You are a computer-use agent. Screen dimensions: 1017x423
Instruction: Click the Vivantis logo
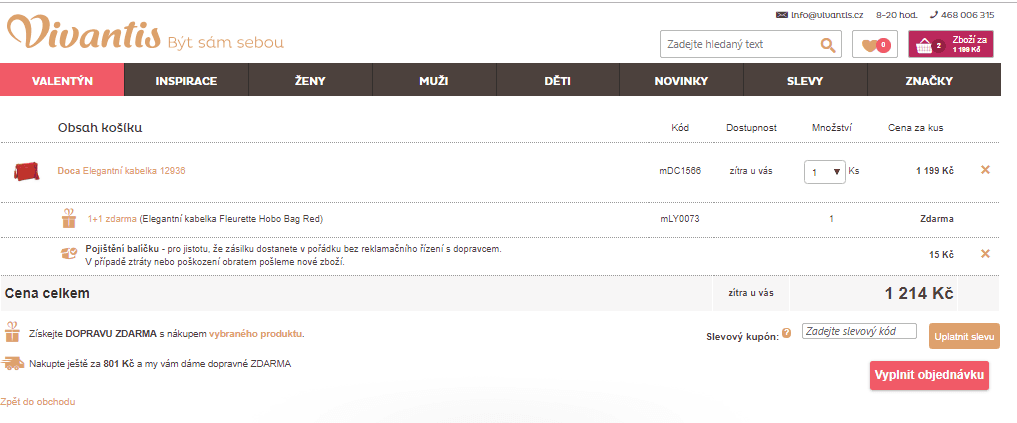(84, 34)
